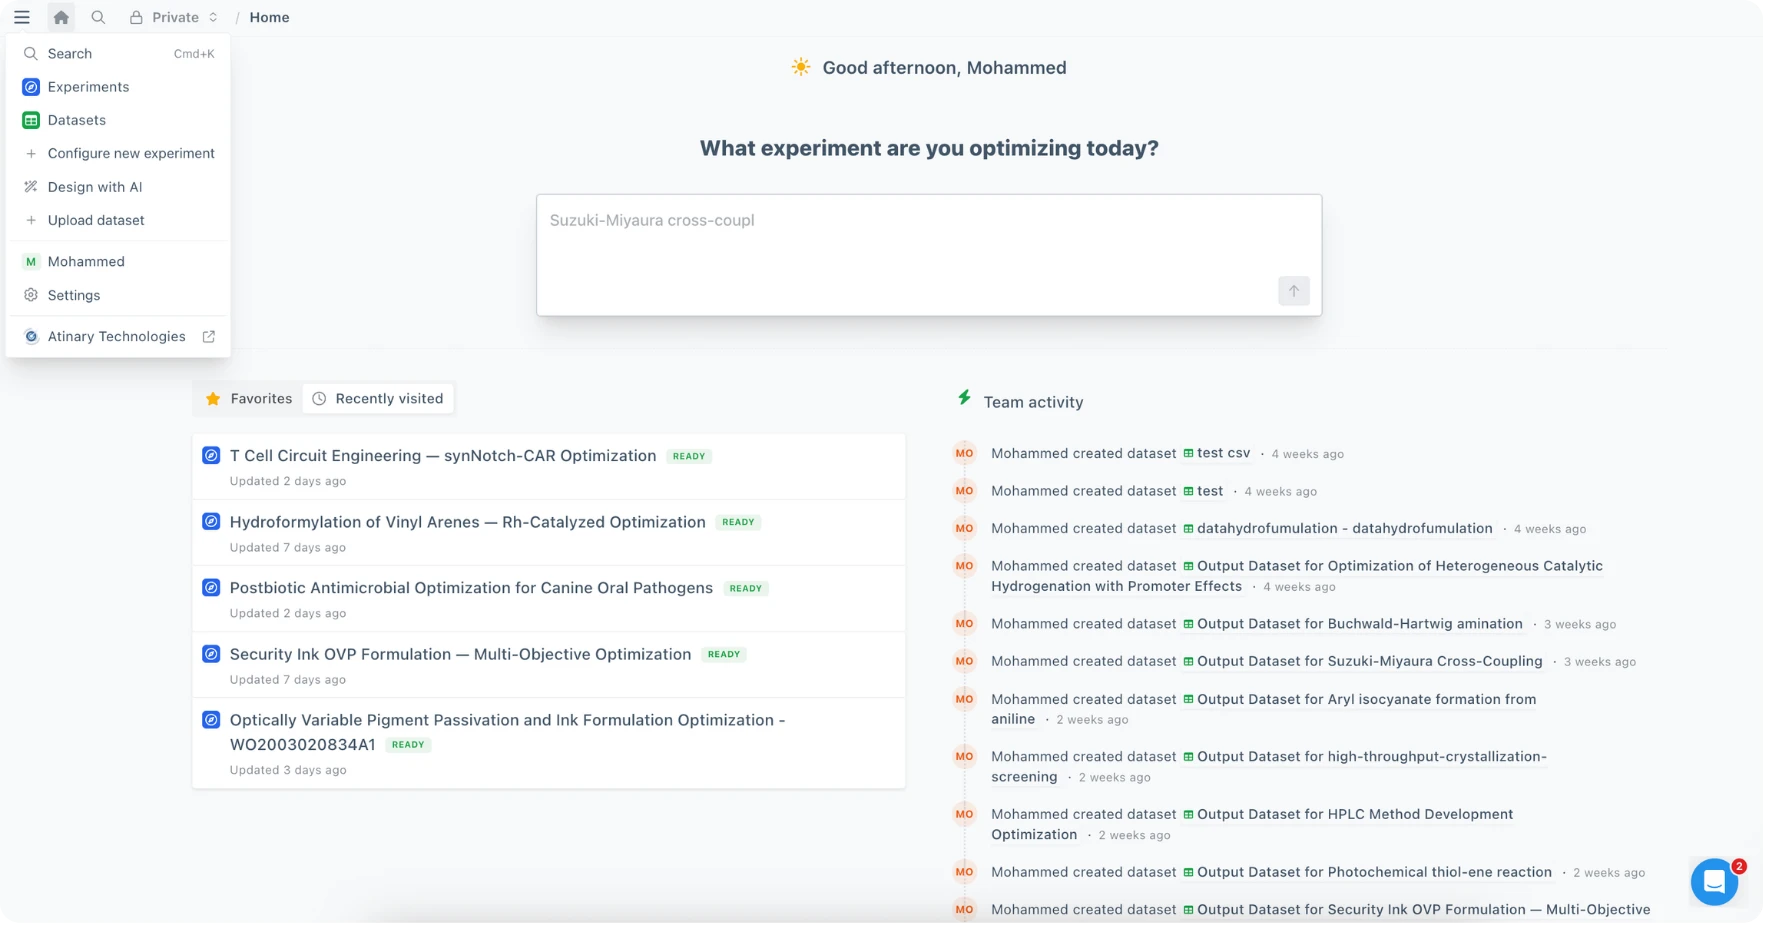Open Mohammed profile menu entry
This screenshot has width=1766, height=925.
[x=118, y=262]
